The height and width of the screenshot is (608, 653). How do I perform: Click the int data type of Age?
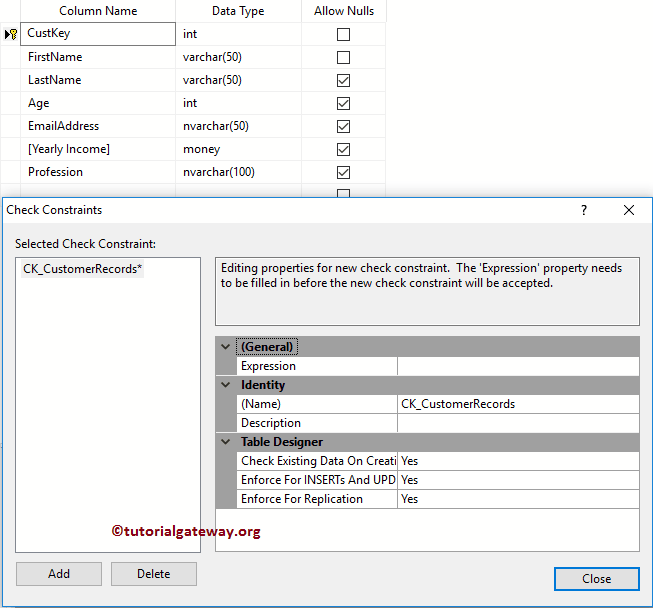[239, 103]
